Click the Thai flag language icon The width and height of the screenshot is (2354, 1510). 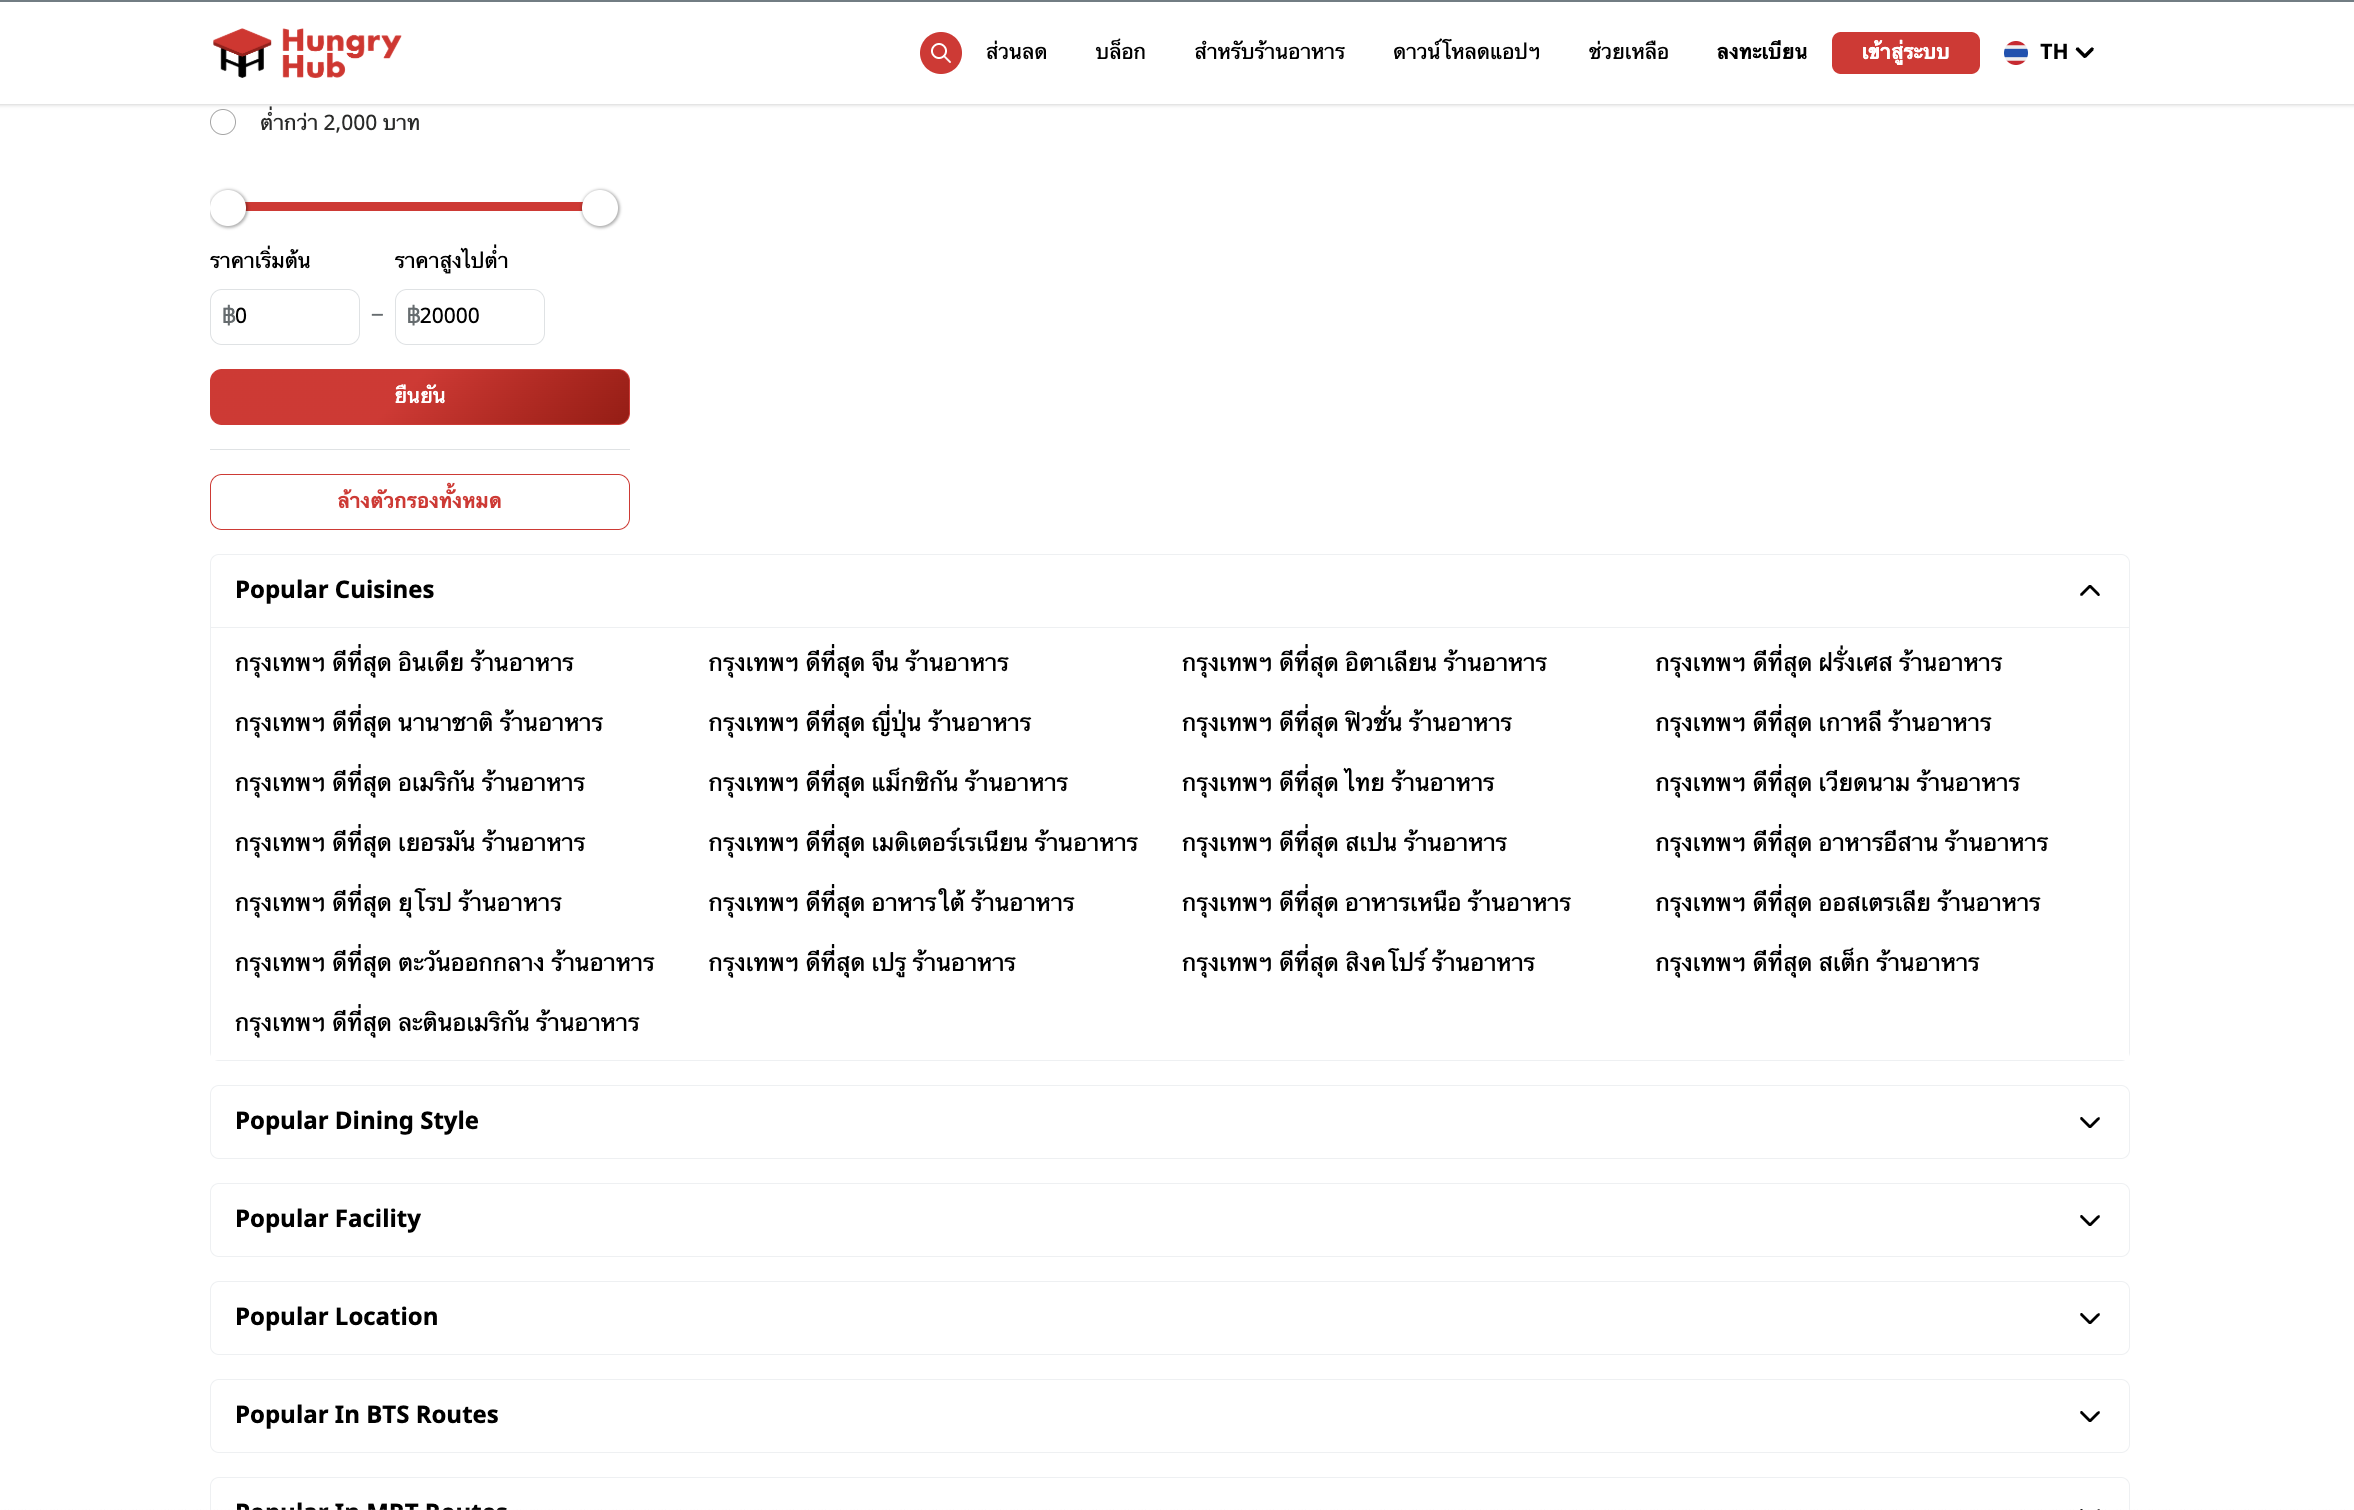(2015, 52)
